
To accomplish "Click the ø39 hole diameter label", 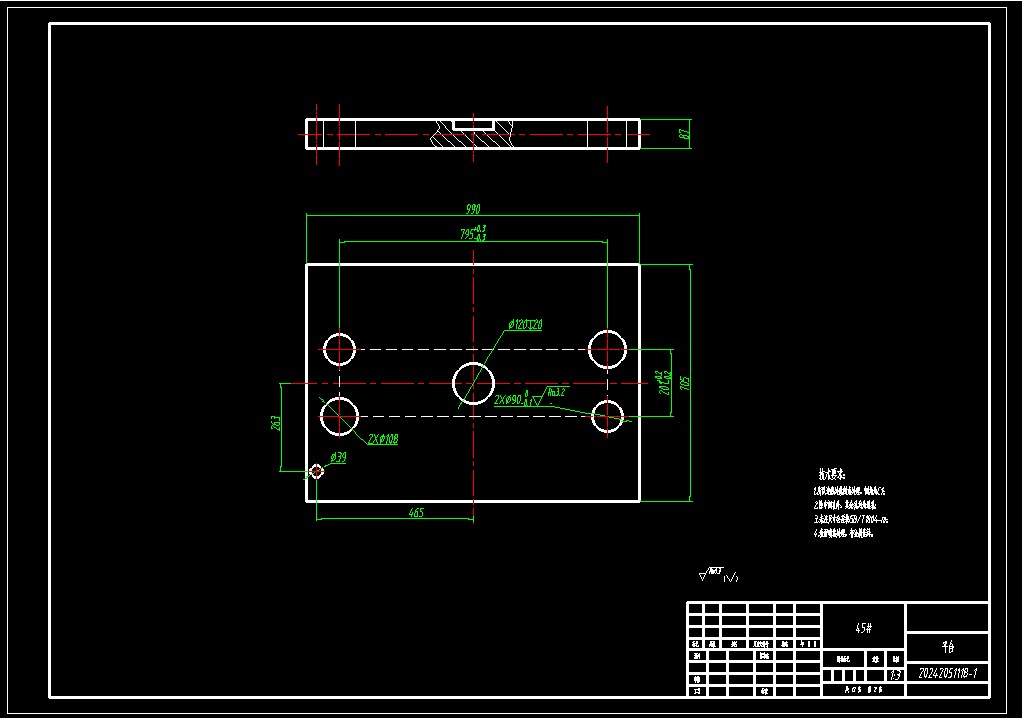I will tap(338, 457).
